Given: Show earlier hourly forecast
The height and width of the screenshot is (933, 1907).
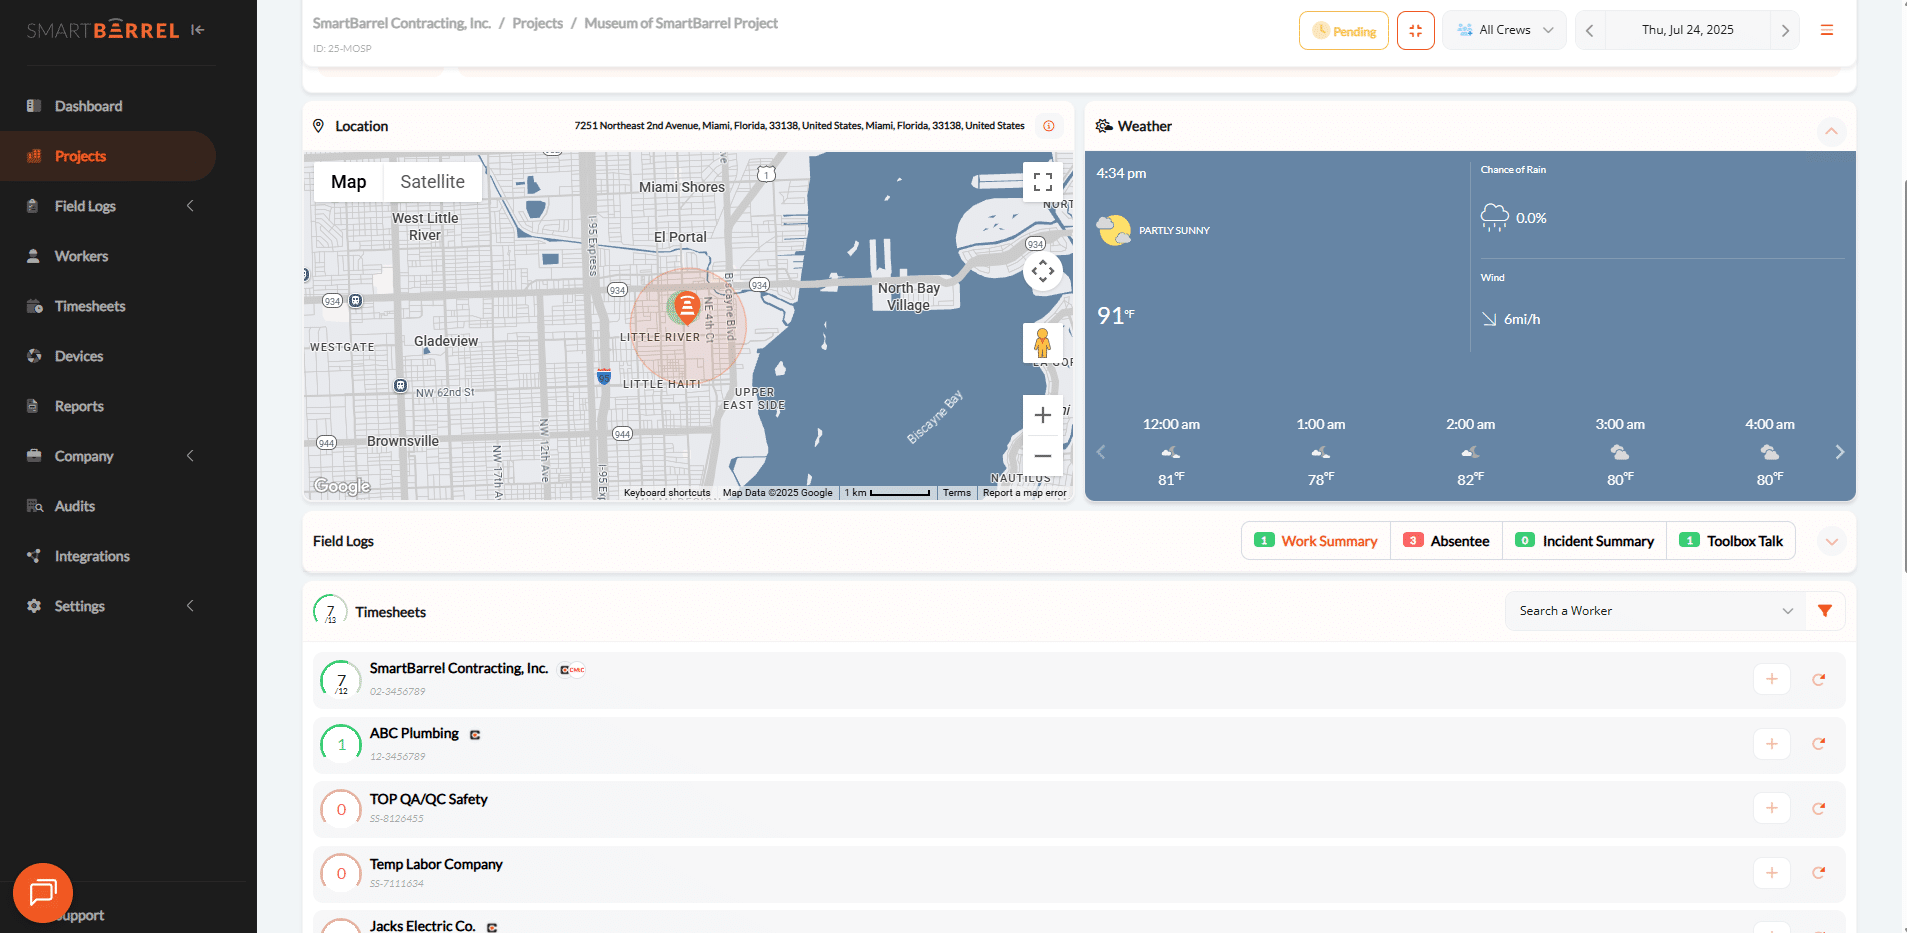Looking at the screenshot, I should tap(1101, 452).
